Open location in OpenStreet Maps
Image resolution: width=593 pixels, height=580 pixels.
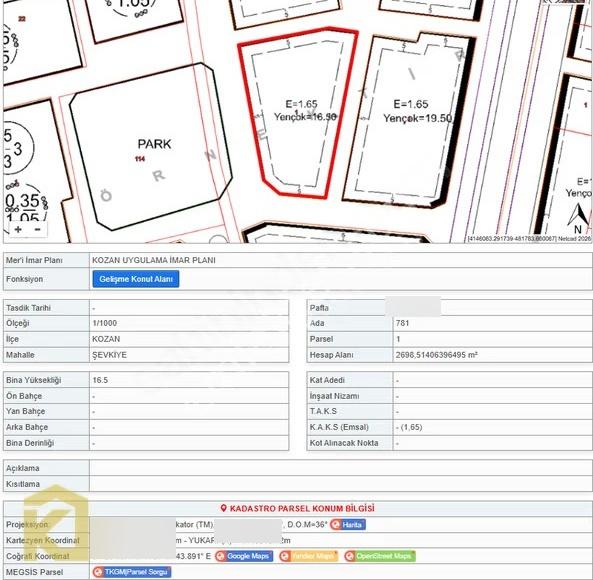tap(380, 556)
